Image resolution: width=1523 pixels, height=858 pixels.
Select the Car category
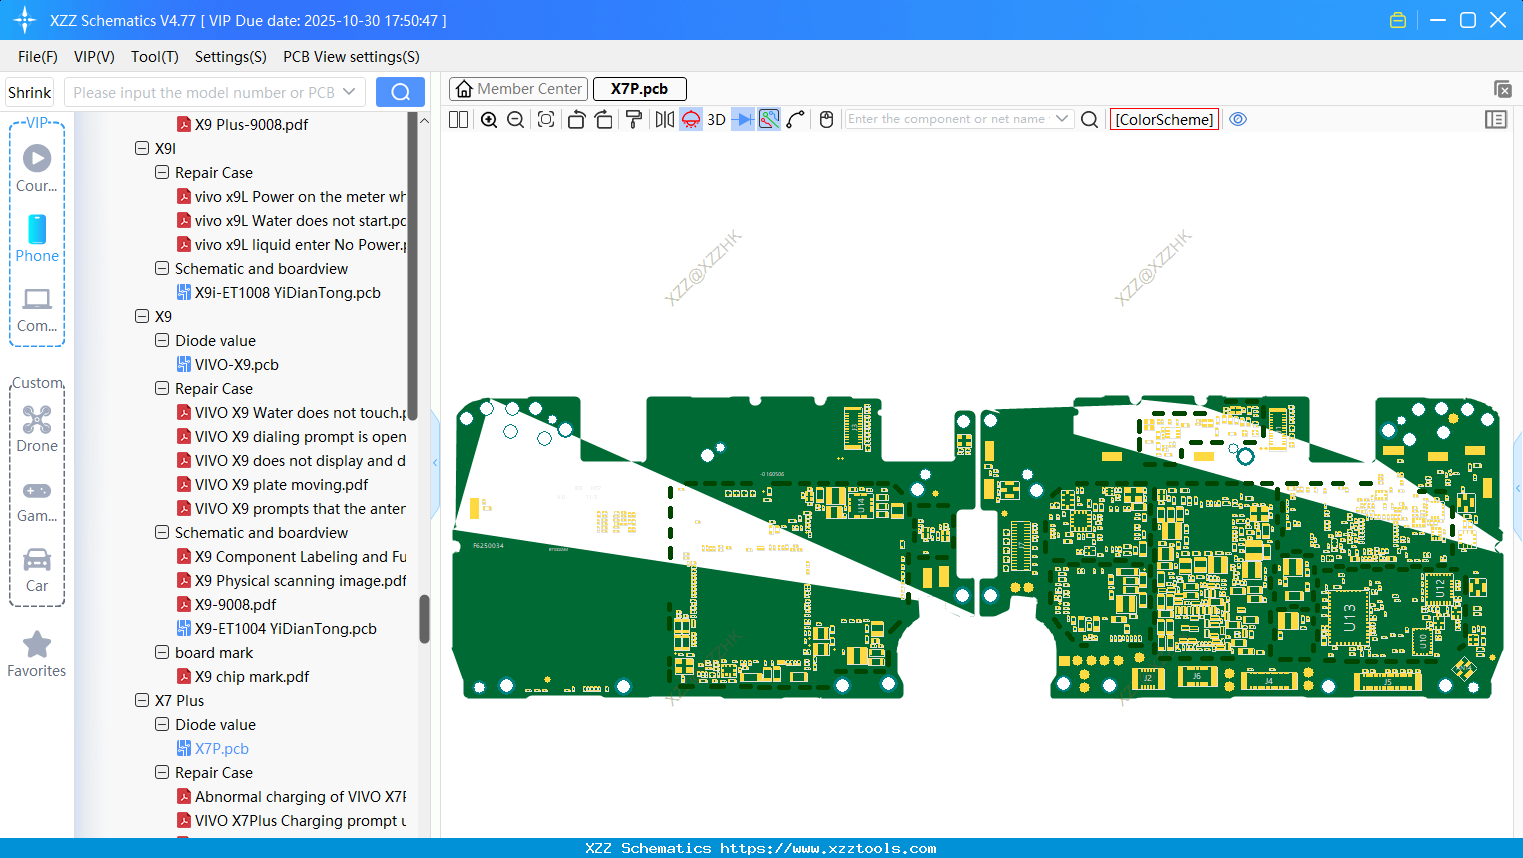[37, 570]
